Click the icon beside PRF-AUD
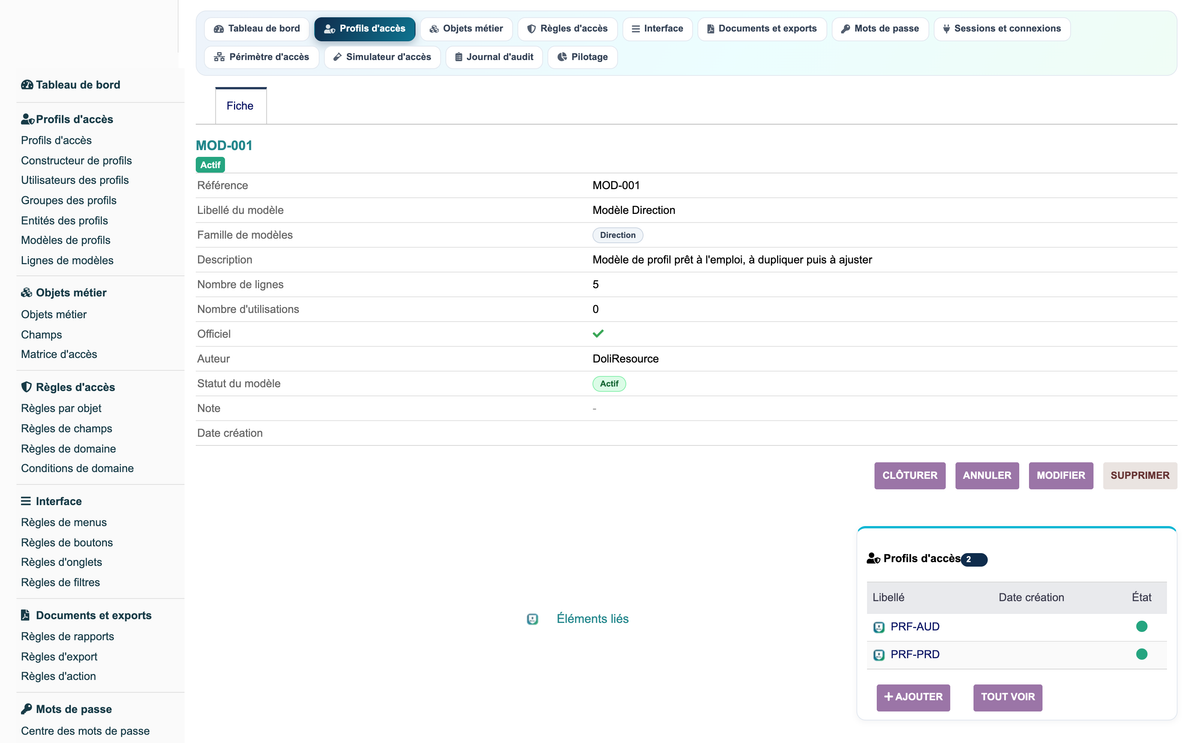The height and width of the screenshot is (743, 1200). coord(879,628)
